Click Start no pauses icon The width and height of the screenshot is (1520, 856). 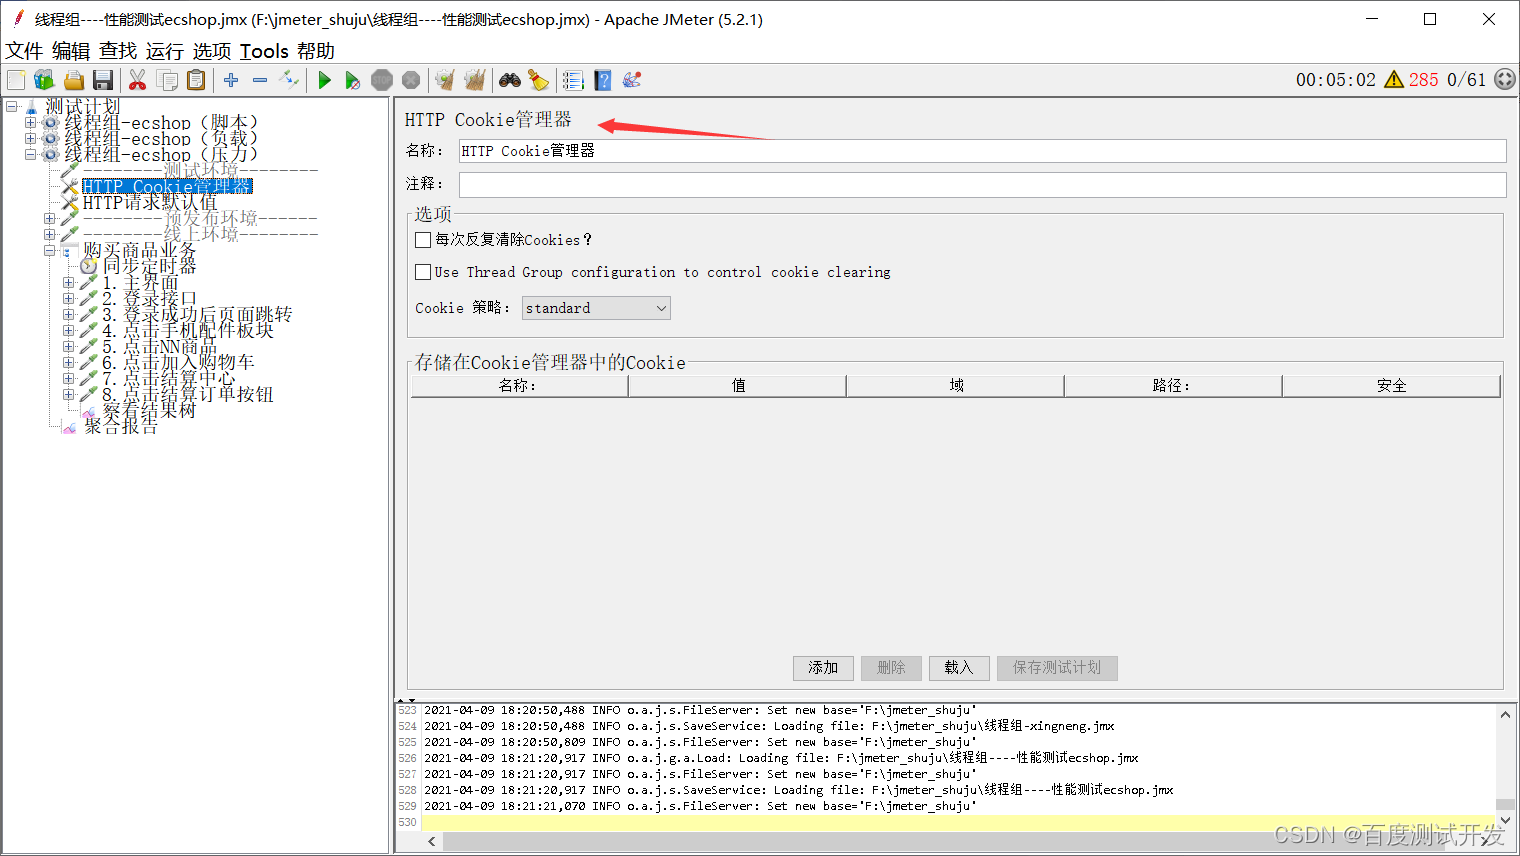(352, 80)
